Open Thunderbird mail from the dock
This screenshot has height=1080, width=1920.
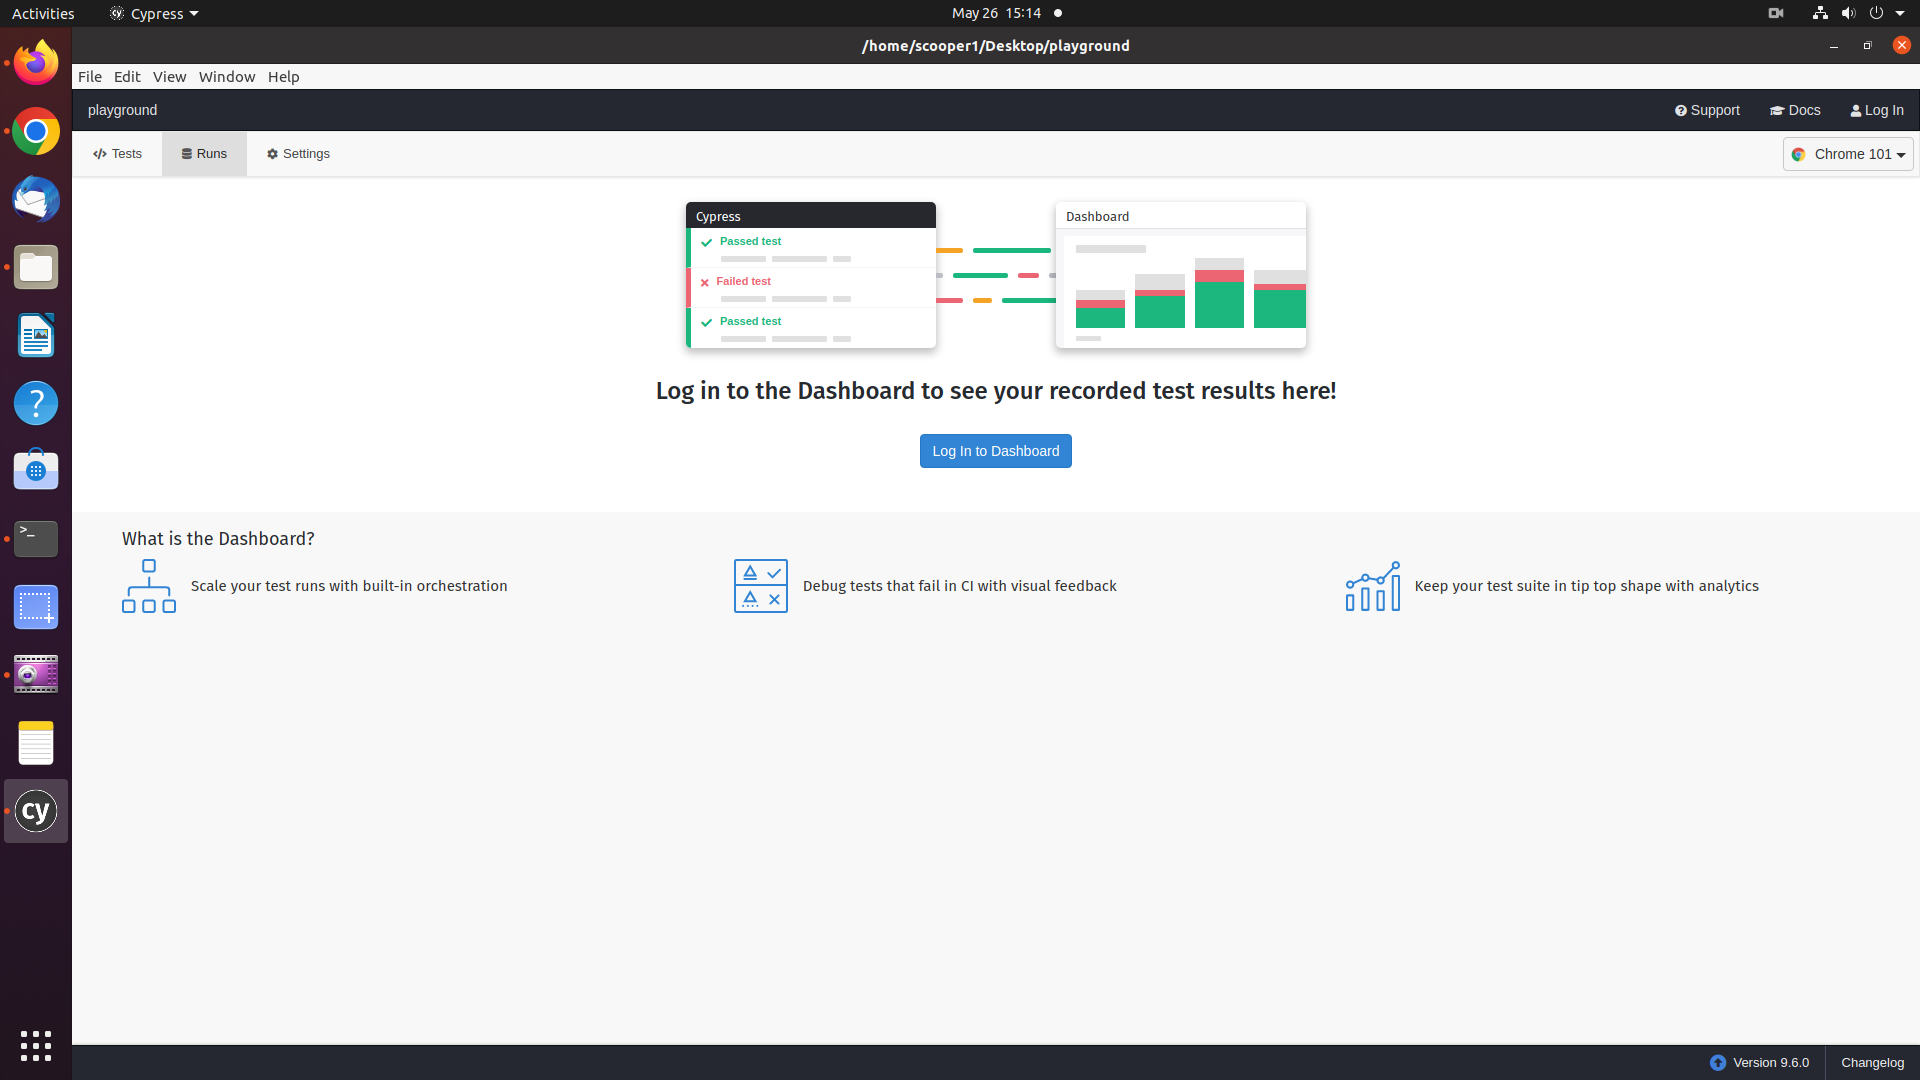(36, 199)
